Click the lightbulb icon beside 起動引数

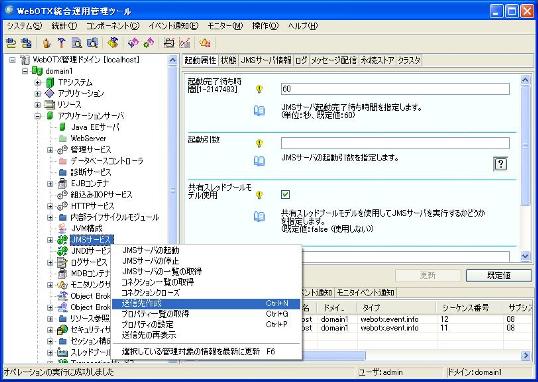pos(259,143)
